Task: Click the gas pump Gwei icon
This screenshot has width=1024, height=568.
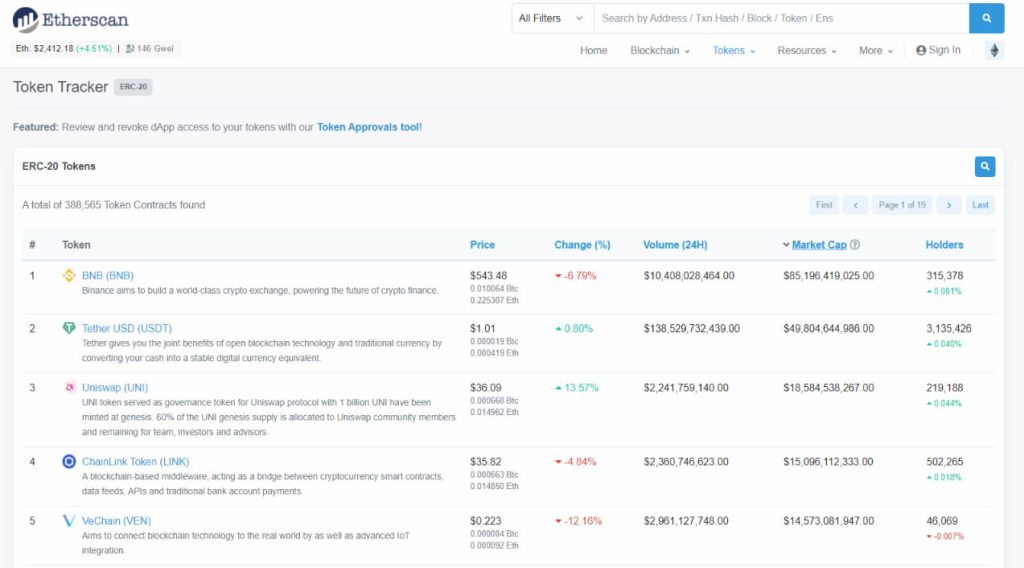Action: tap(130, 48)
